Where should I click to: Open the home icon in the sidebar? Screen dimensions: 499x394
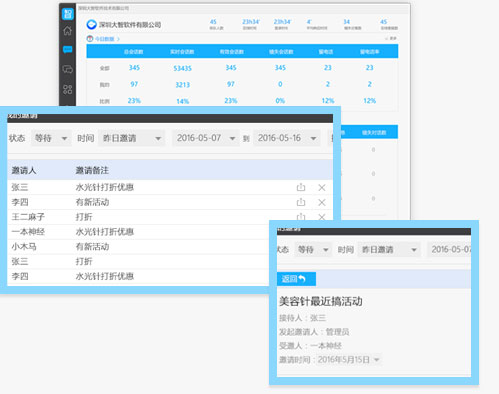(68, 31)
